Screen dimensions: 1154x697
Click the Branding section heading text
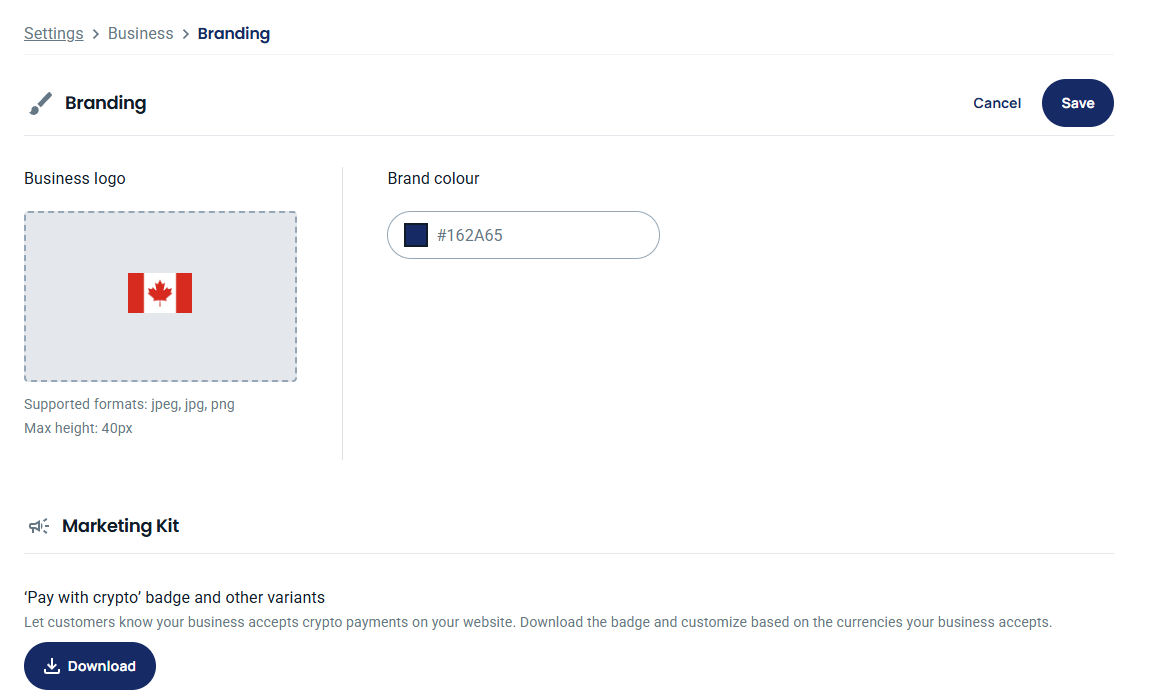pos(105,103)
